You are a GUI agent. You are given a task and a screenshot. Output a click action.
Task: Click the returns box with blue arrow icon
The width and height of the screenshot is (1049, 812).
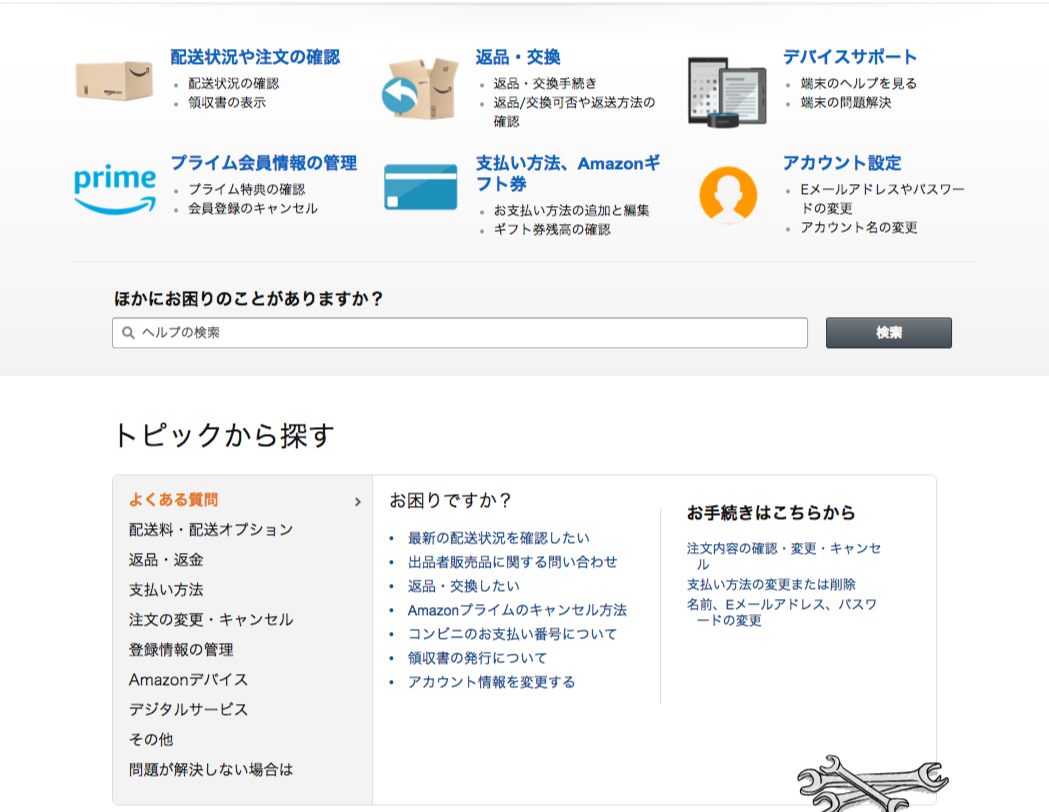click(x=421, y=88)
